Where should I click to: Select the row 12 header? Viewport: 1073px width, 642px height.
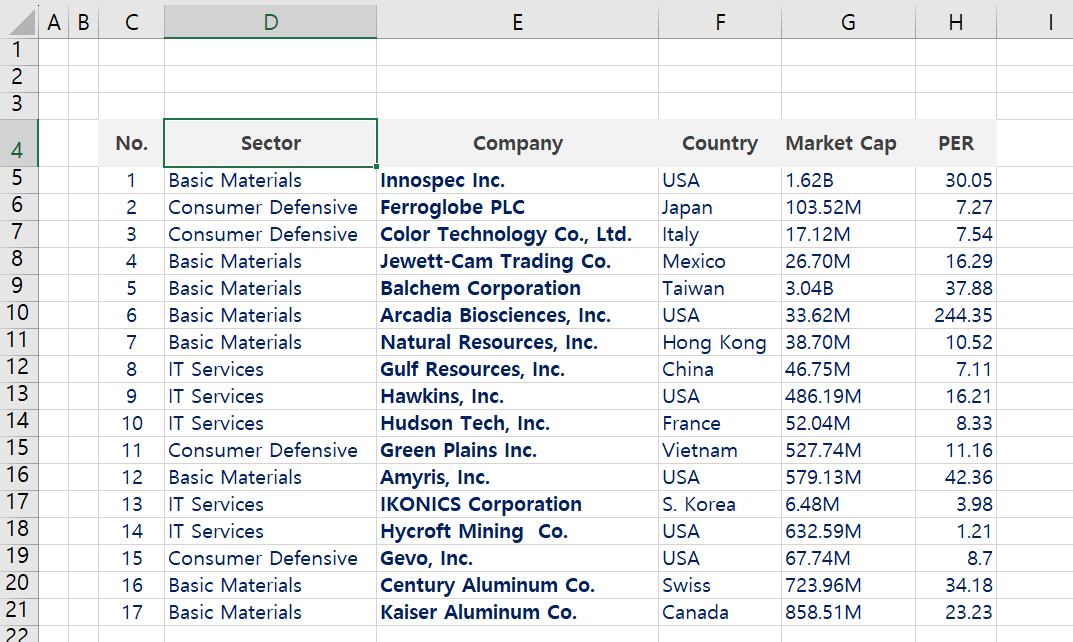click(x=18, y=368)
